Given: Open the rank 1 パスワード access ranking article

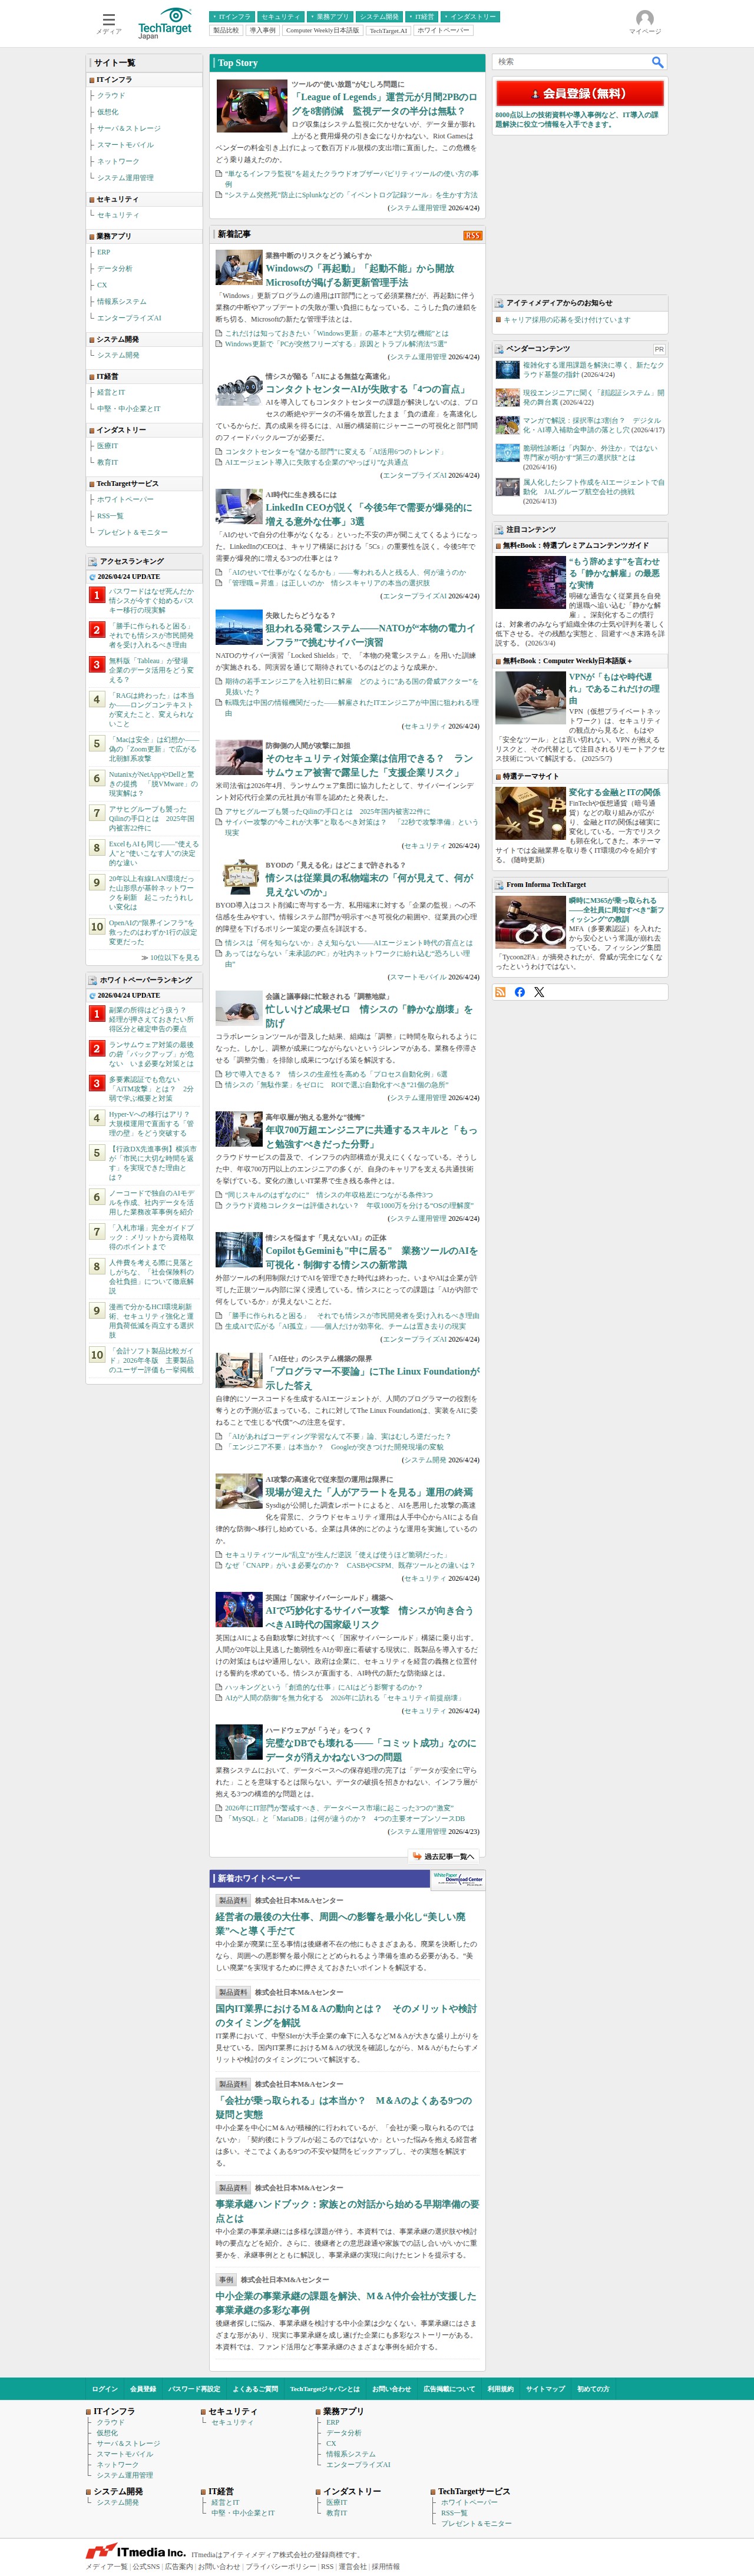Looking at the screenshot, I should coord(152,600).
